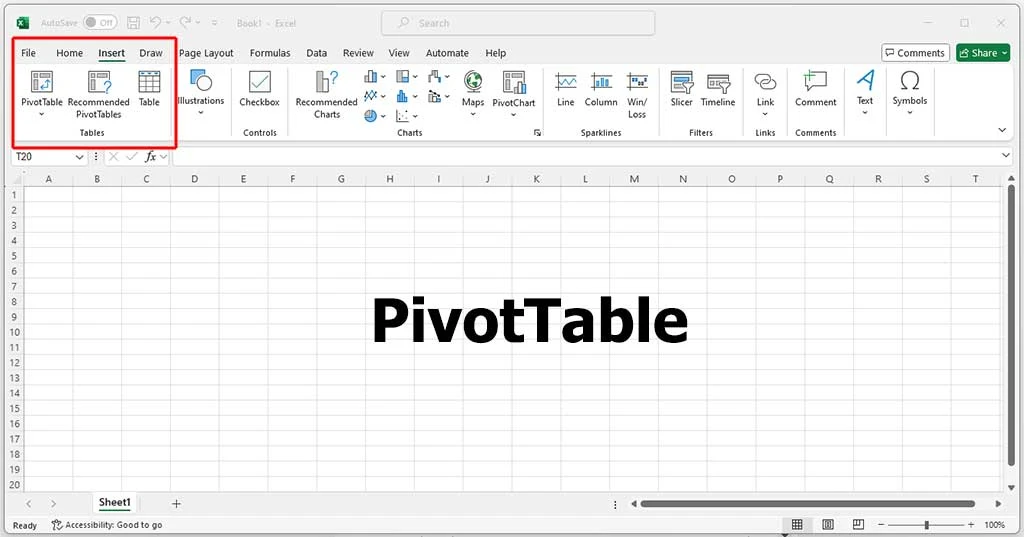The width and height of the screenshot is (1024, 537).
Task: Expand the Link dropdown arrow
Action: 765,114
